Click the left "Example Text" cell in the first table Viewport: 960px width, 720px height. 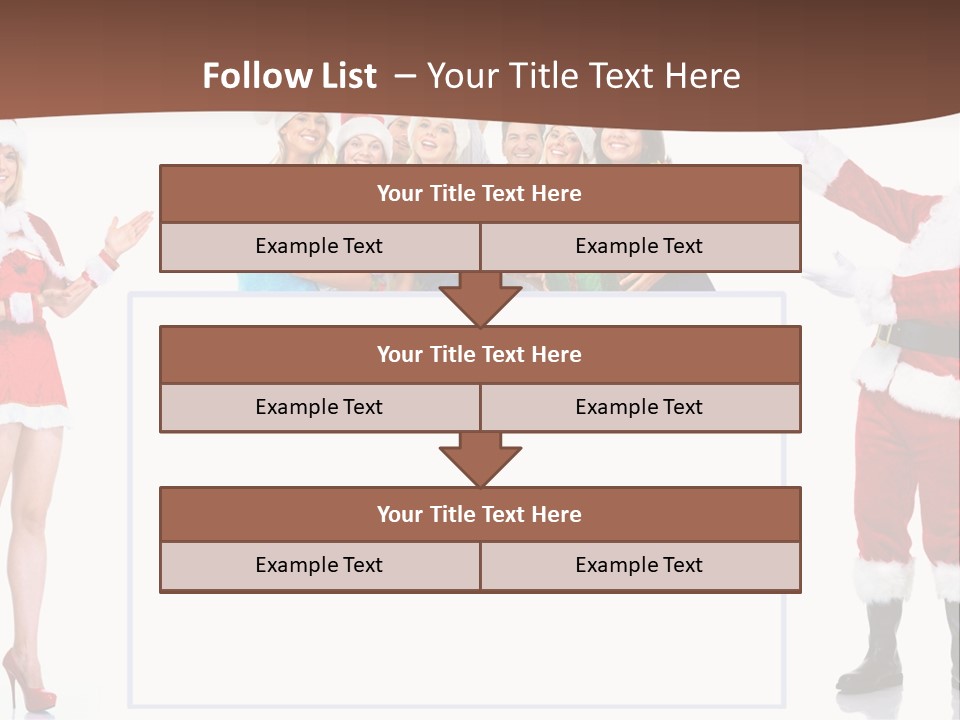[x=319, y=246]
